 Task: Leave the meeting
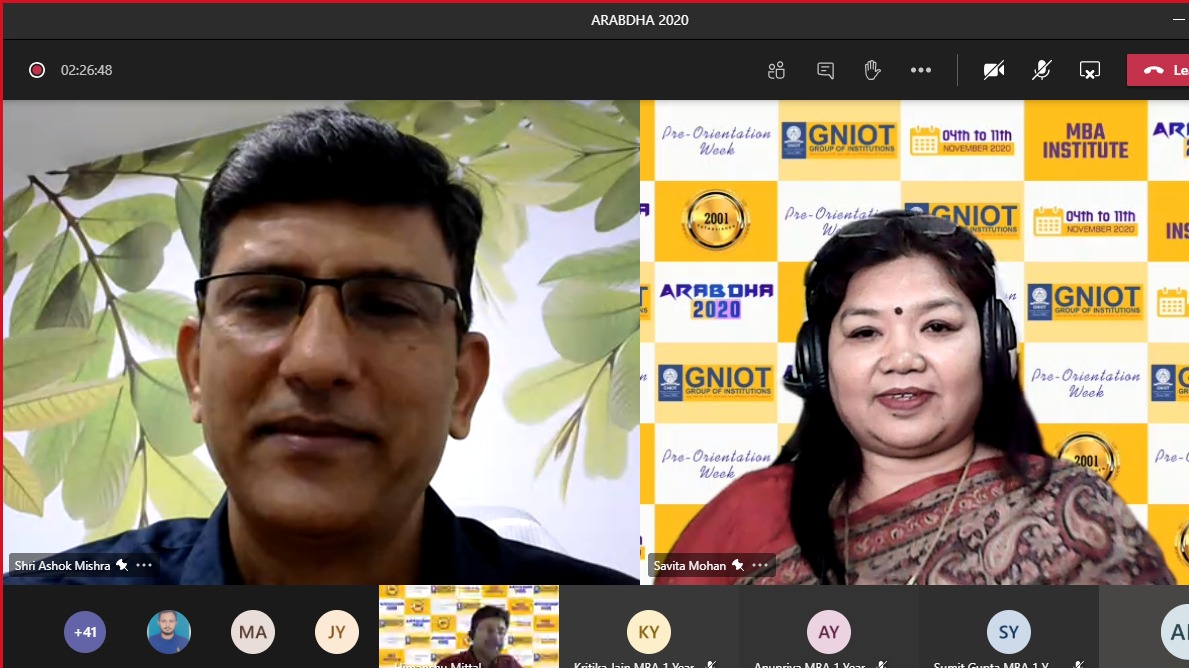point(1160,70)
